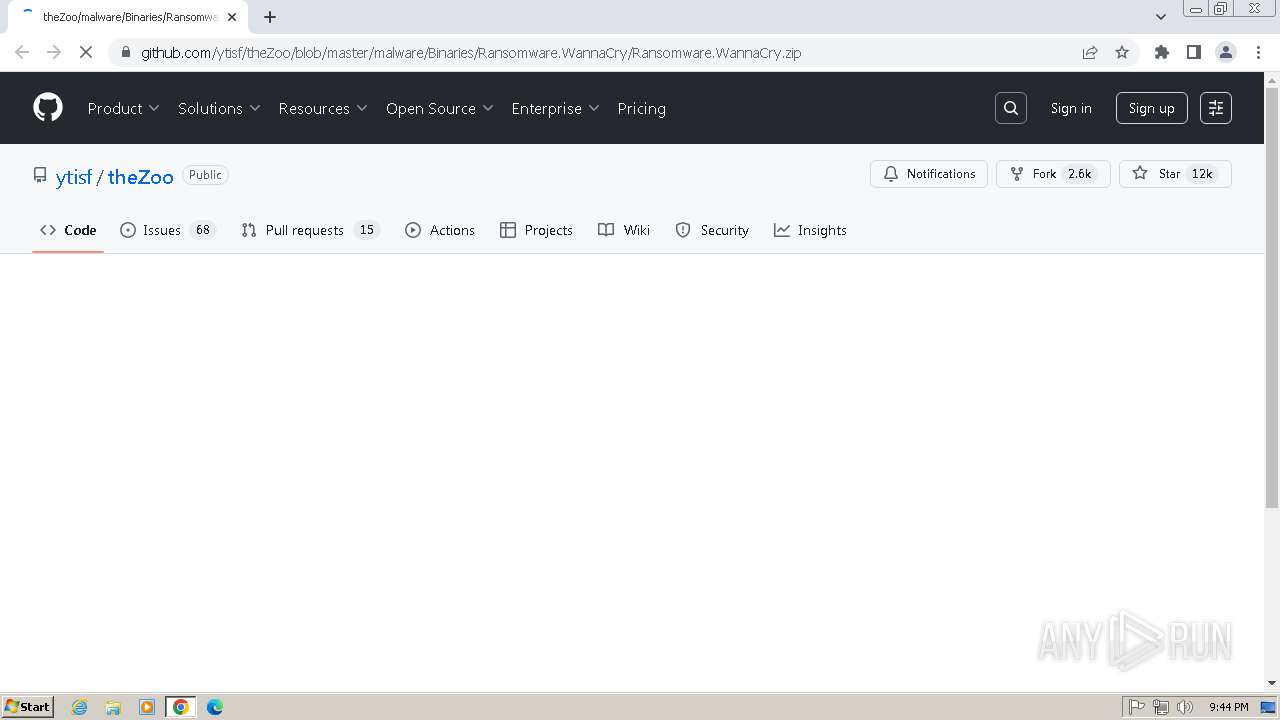
Task: Open the Chrome extensions puzzle icon
Action: tap(1161, 52)
